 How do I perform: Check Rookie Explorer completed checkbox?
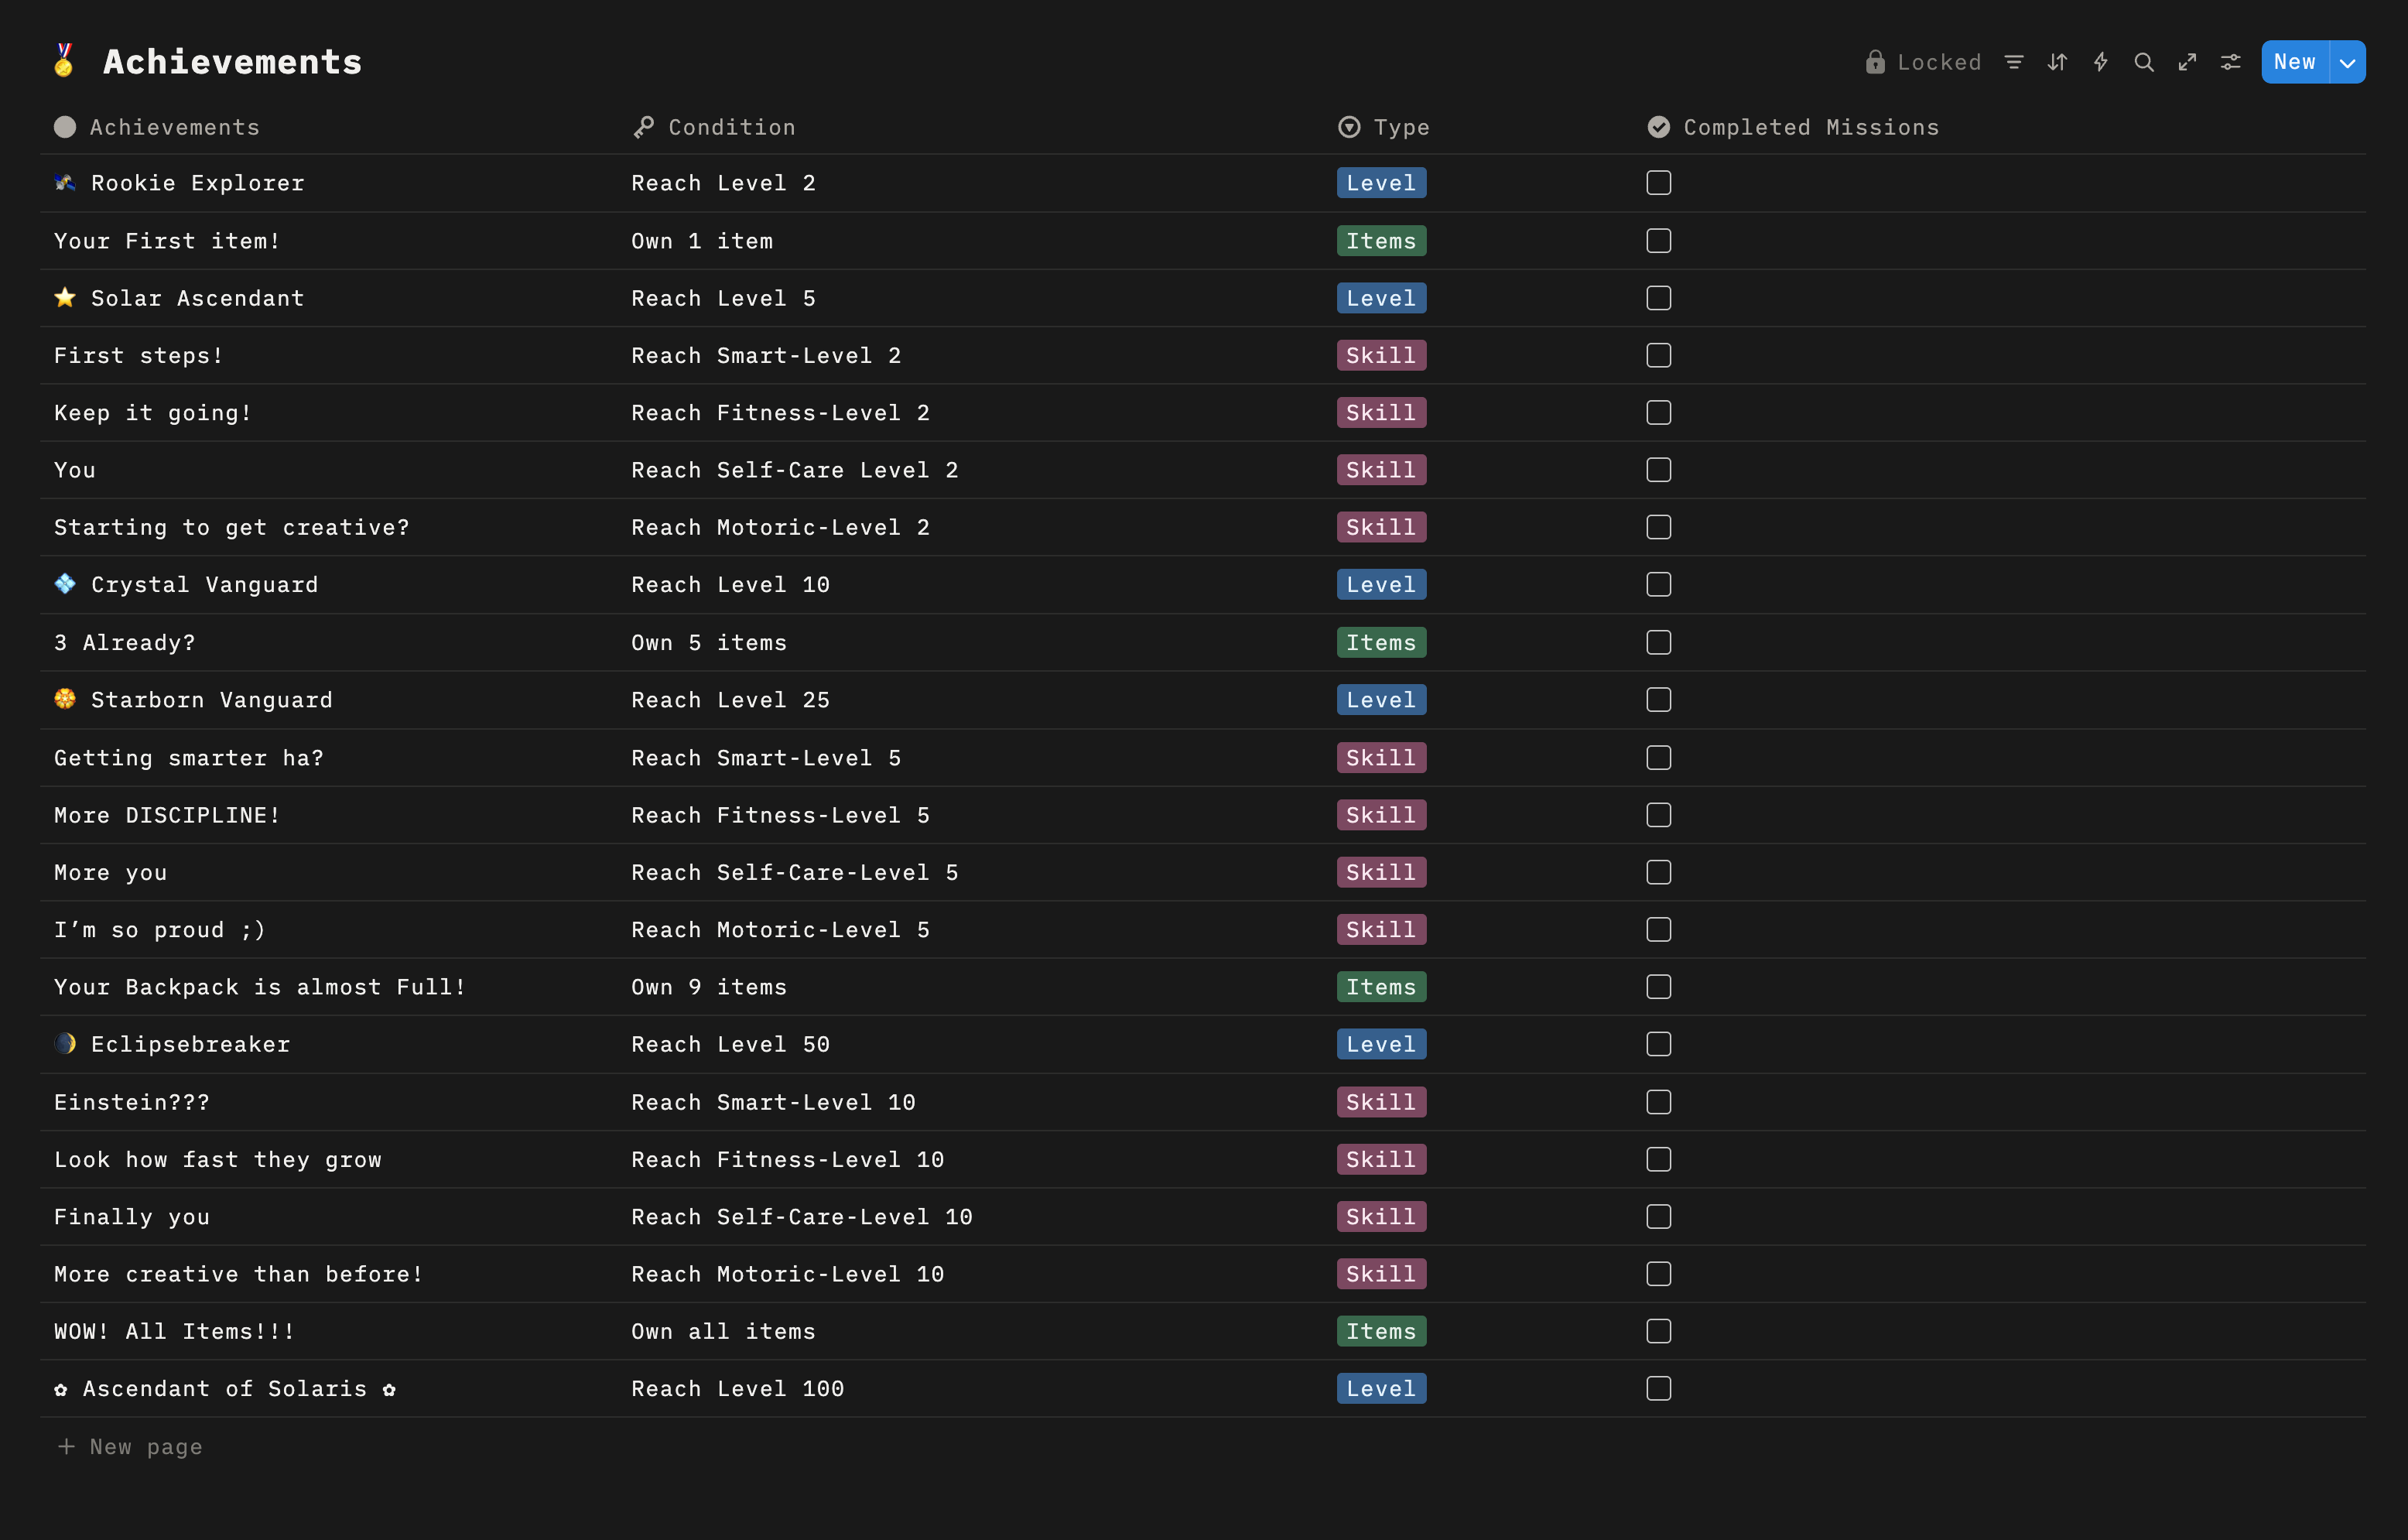1658,183
